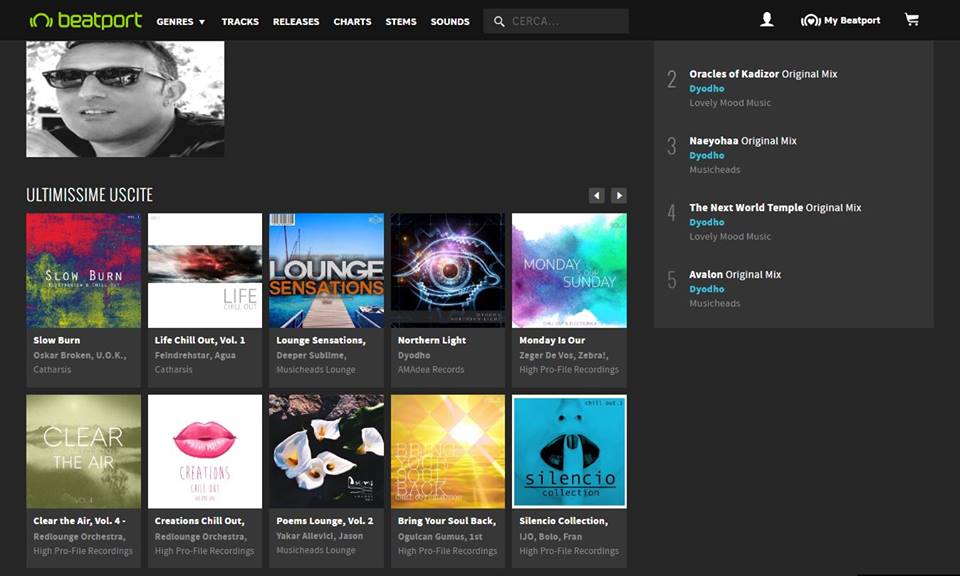Open High Pro-File Recordings under Monday Is Our

coord(569,370)
